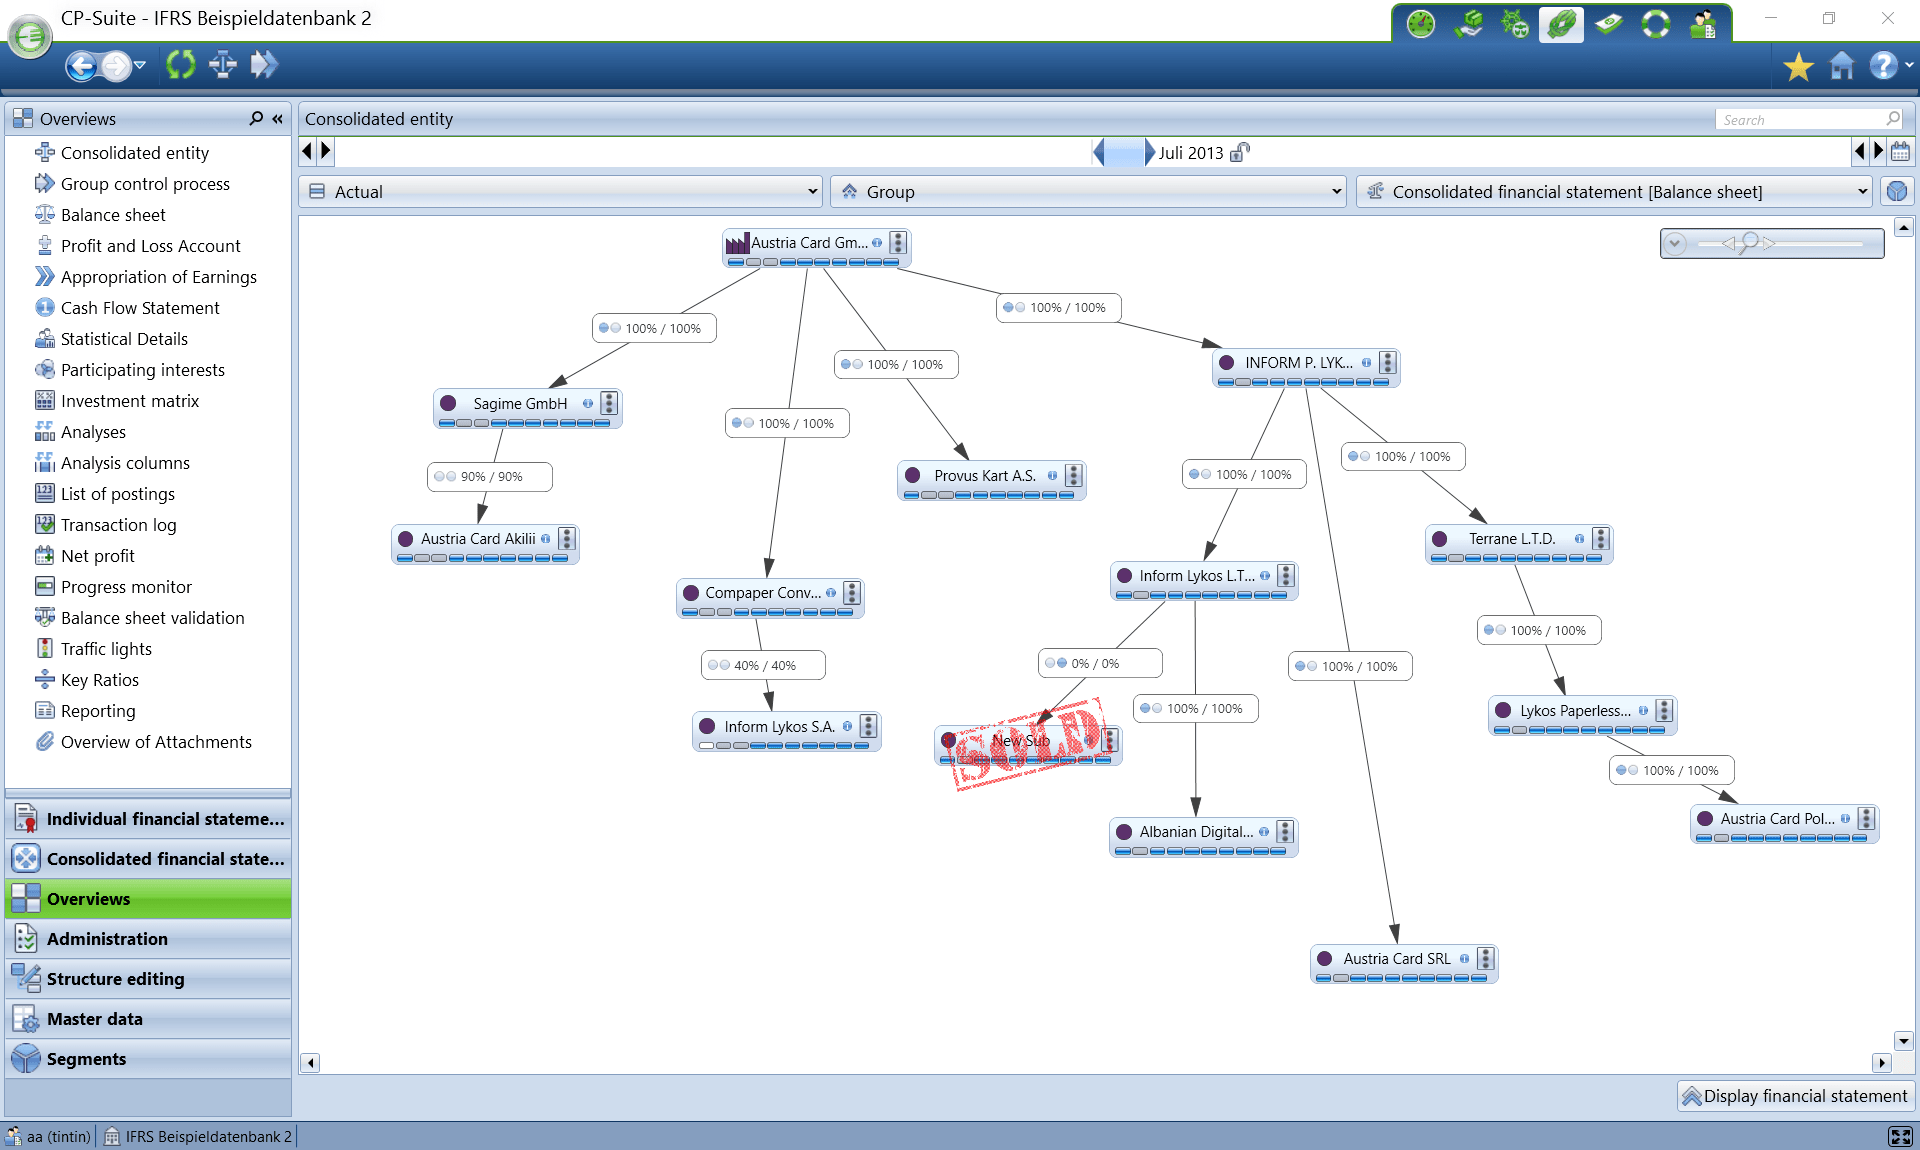Click the info icon on Austria Card SRL node
This screenshot has width=1920, height=1150.
1465,959
